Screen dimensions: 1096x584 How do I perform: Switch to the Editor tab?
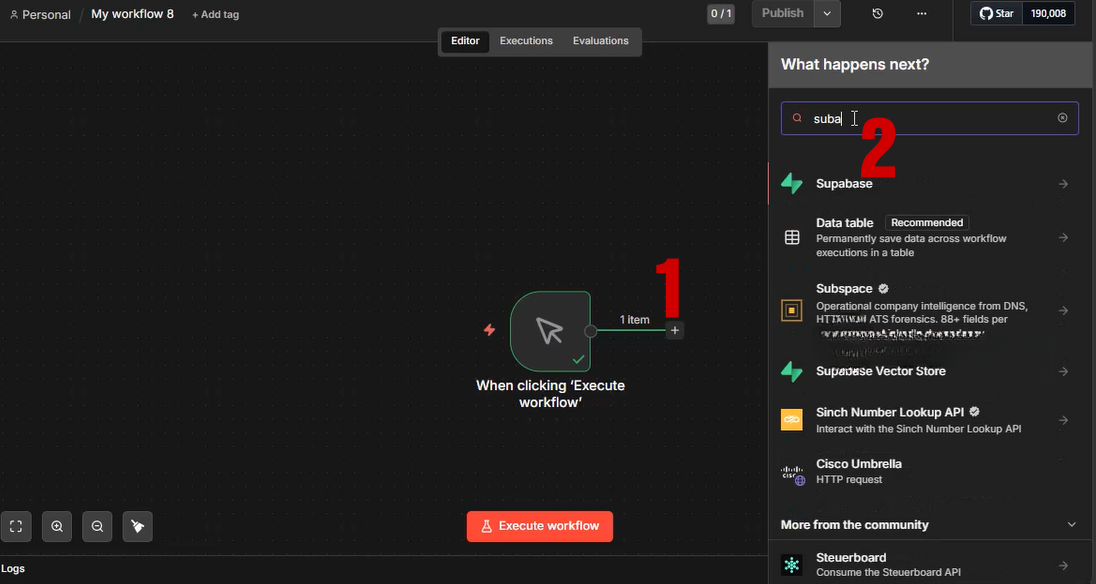(x=465, y=41)
